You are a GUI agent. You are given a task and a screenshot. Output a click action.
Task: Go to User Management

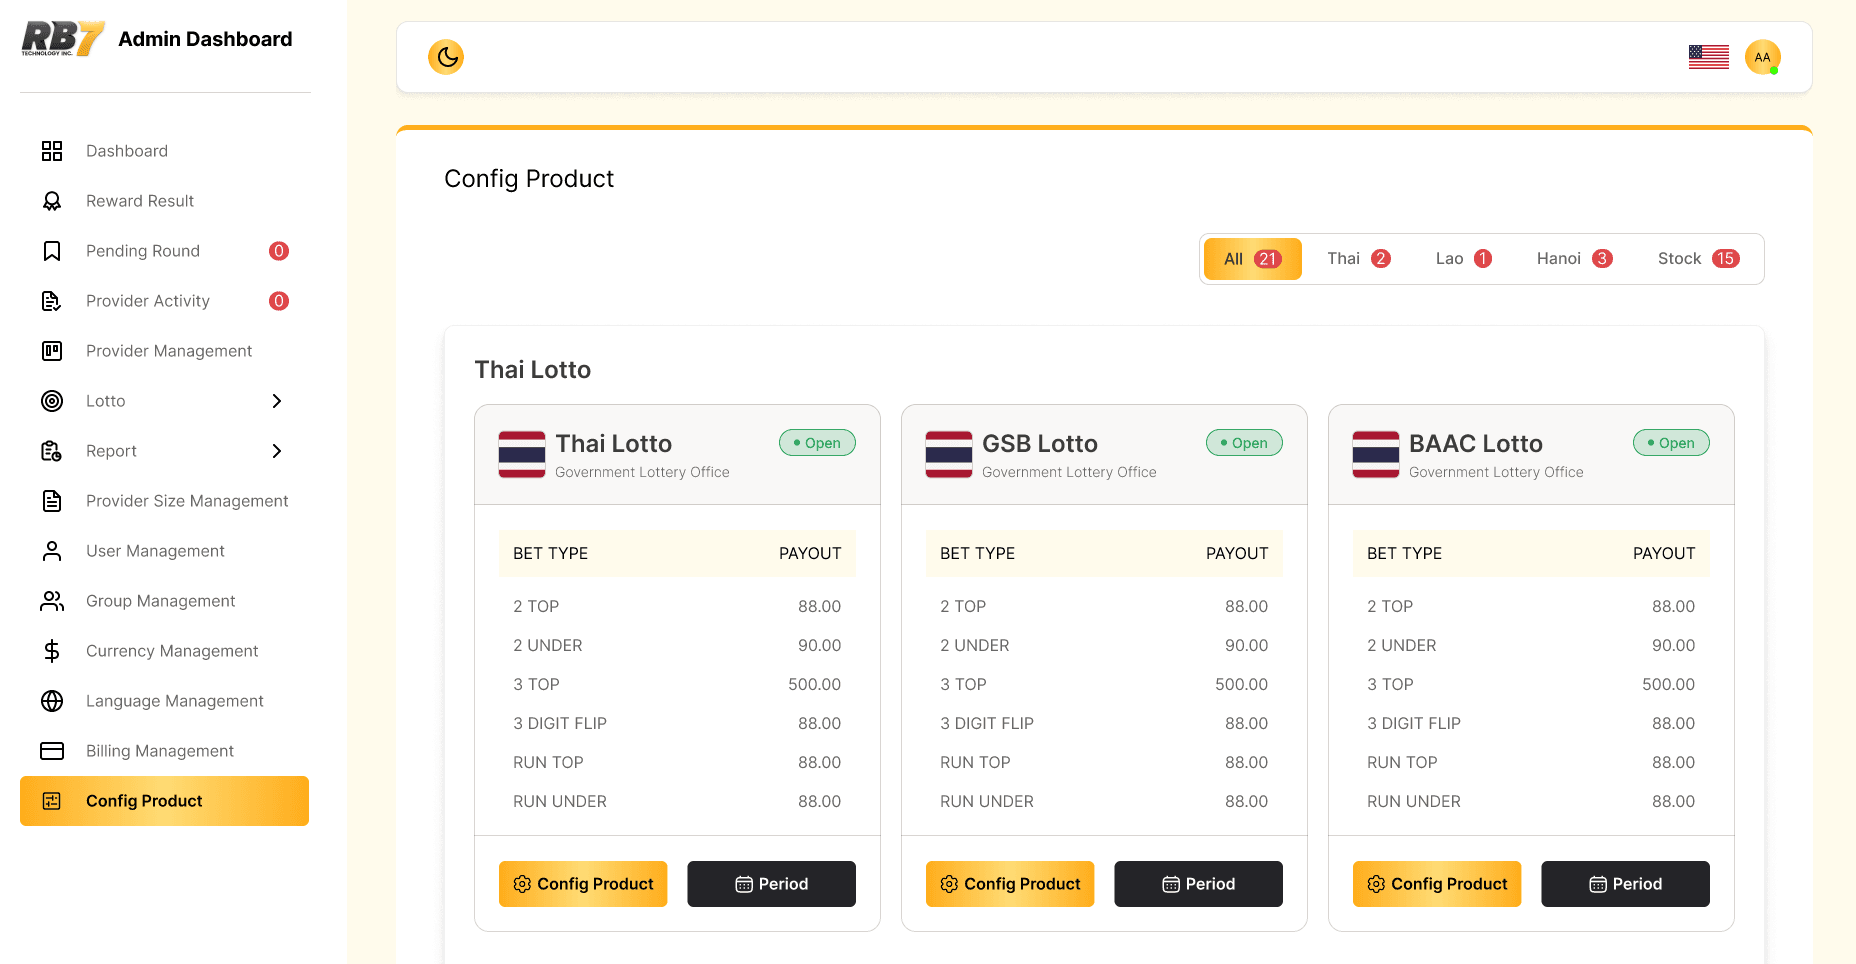[x=164, y=551]
